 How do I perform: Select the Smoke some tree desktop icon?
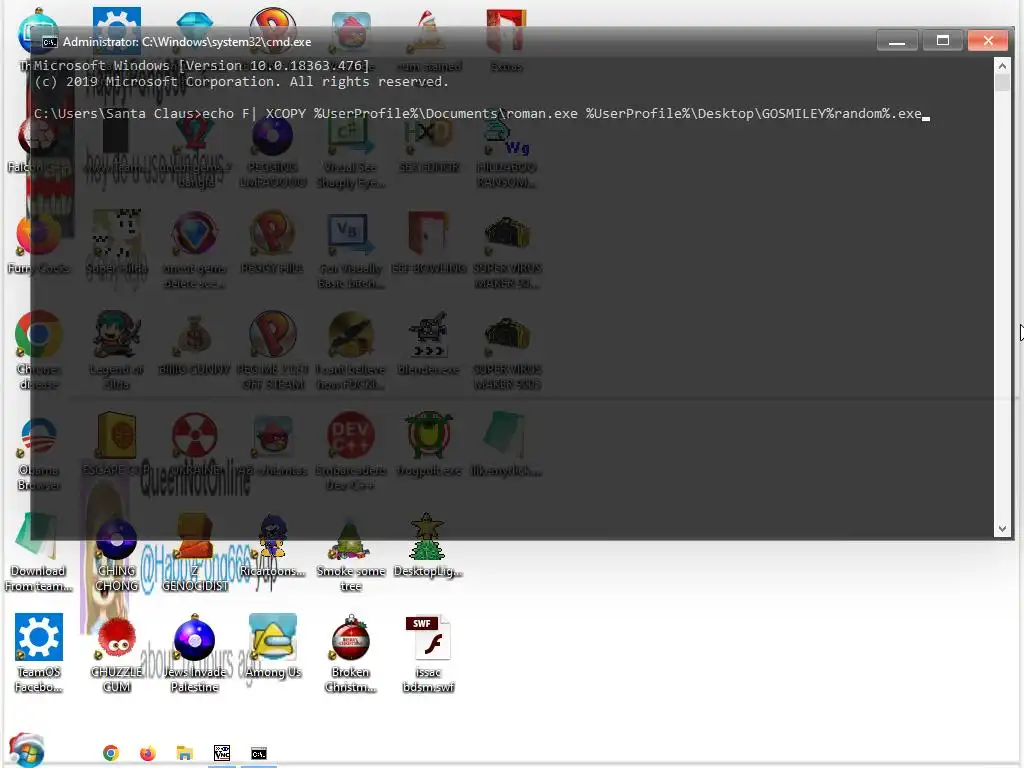coord(351,554)
